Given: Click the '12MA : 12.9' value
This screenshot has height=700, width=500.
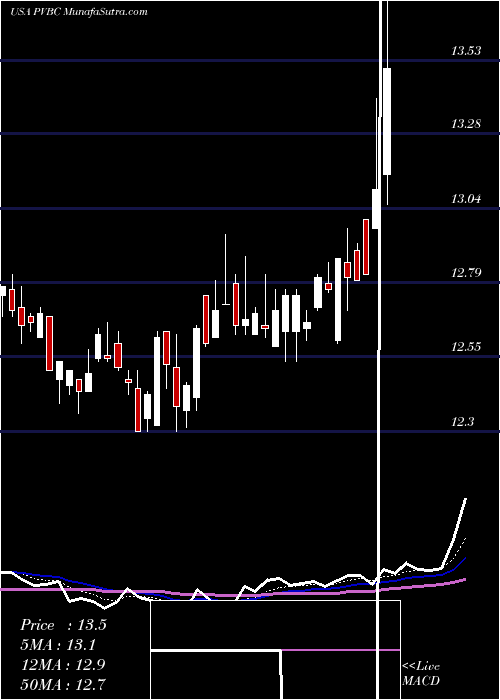Looking at the screenshot, I should [x=63, y=665].
